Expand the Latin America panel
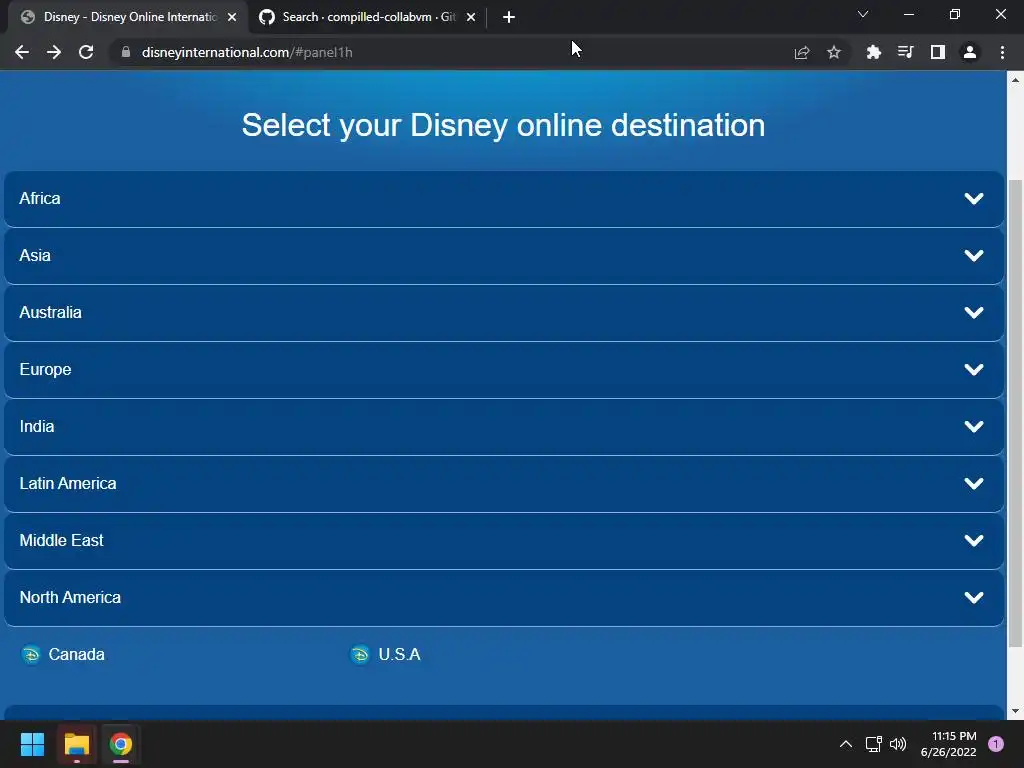This screenshot has height=768, width=1024. click(504, 483)
